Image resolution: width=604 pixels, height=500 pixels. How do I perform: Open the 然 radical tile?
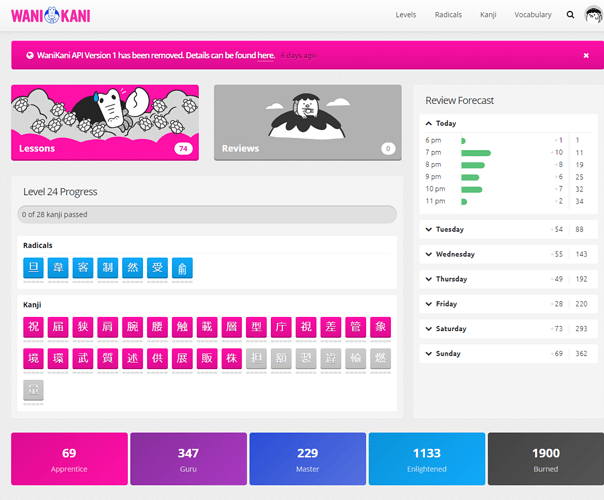[133, 267]
